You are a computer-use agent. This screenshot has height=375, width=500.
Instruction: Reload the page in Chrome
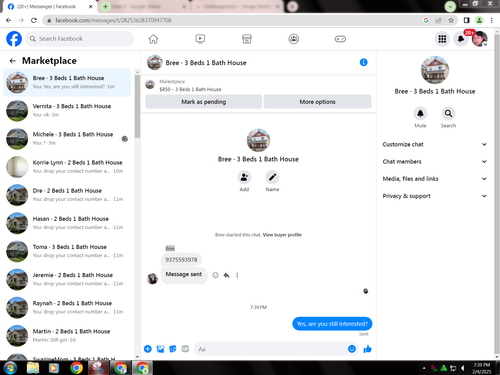tap(34, 20)
